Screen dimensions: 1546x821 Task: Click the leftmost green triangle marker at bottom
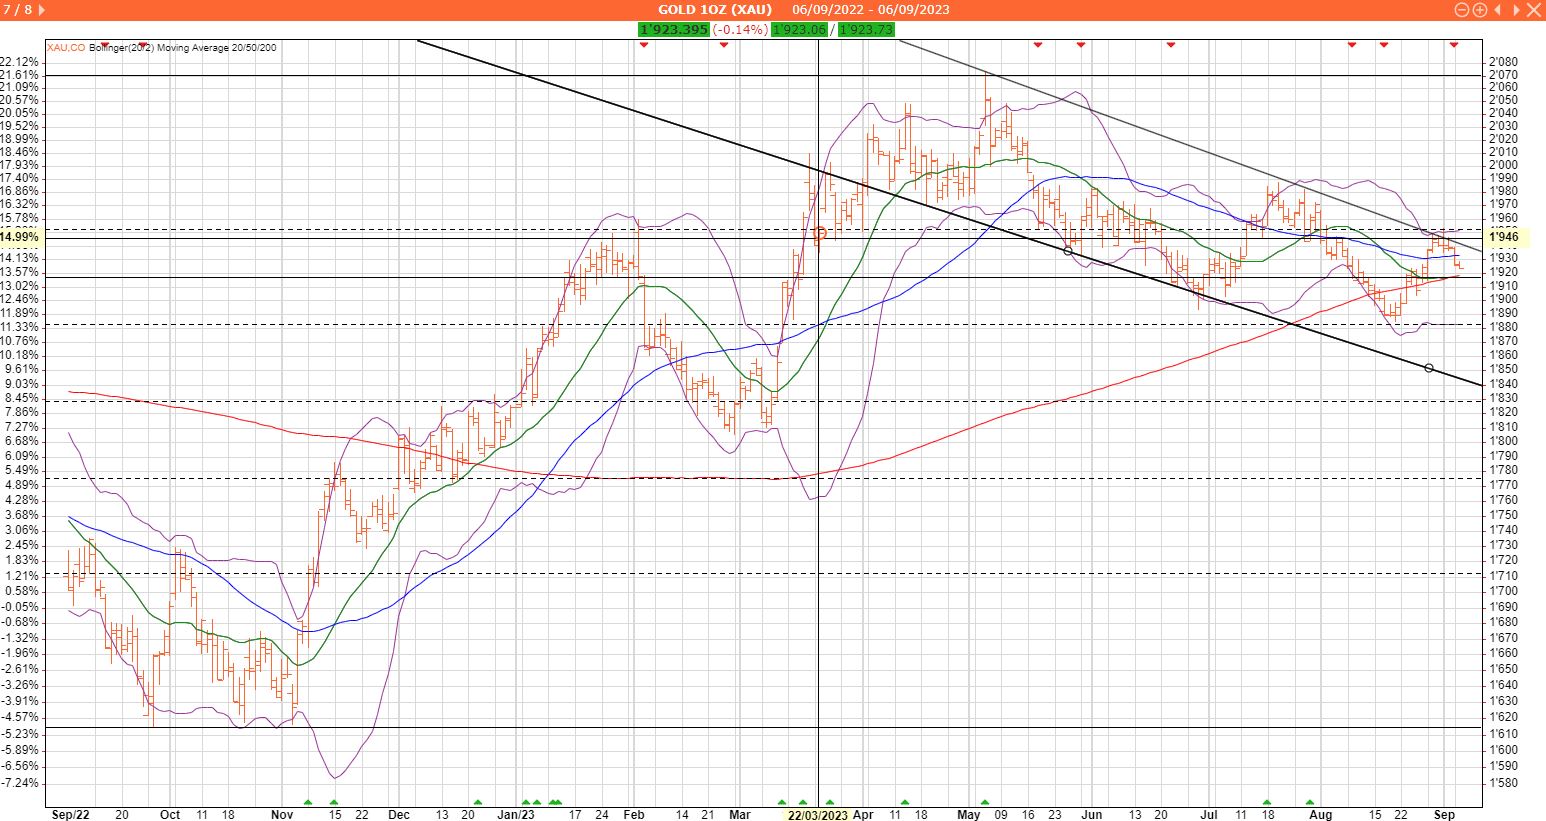[x=308, y=802]
